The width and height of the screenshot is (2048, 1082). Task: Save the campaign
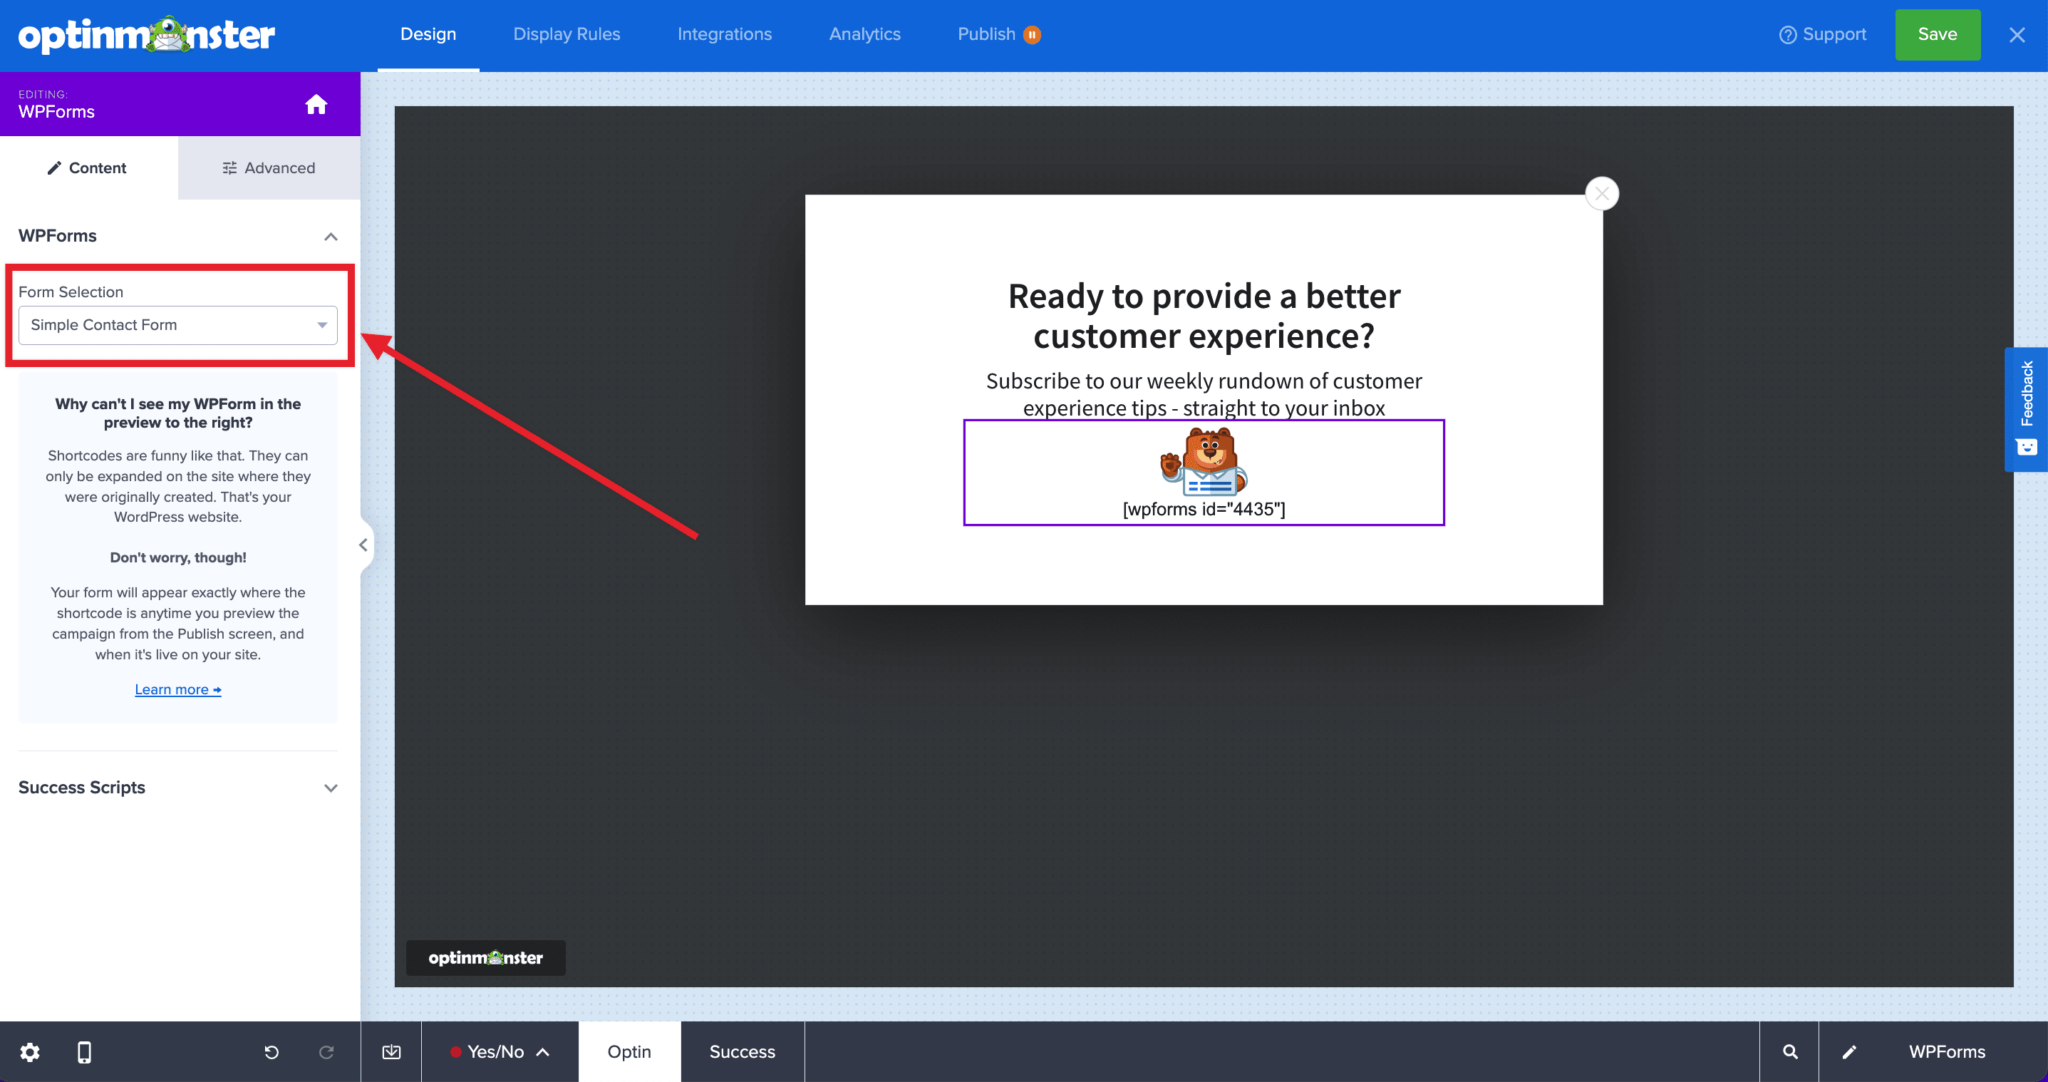(1936, 33)
